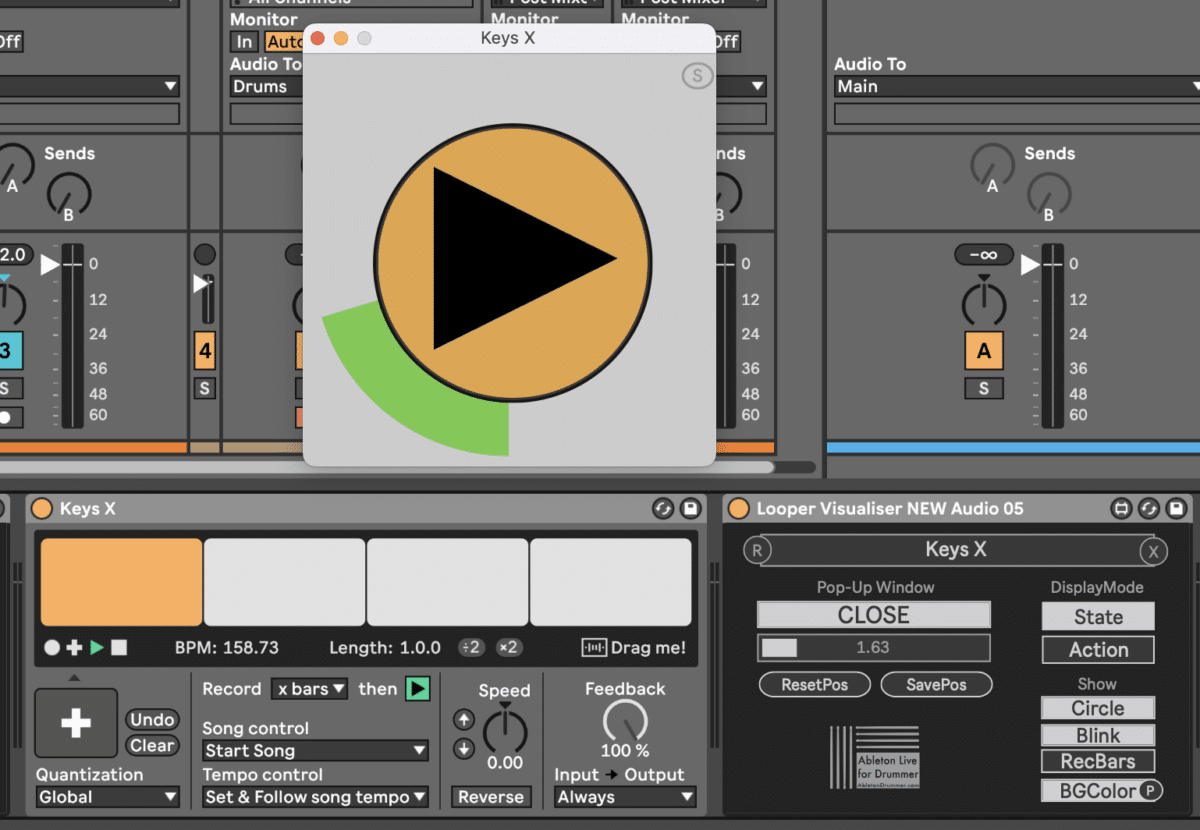Click save preset disk icon on Keys X device
1200x830 pixels.
coord(690,509)
